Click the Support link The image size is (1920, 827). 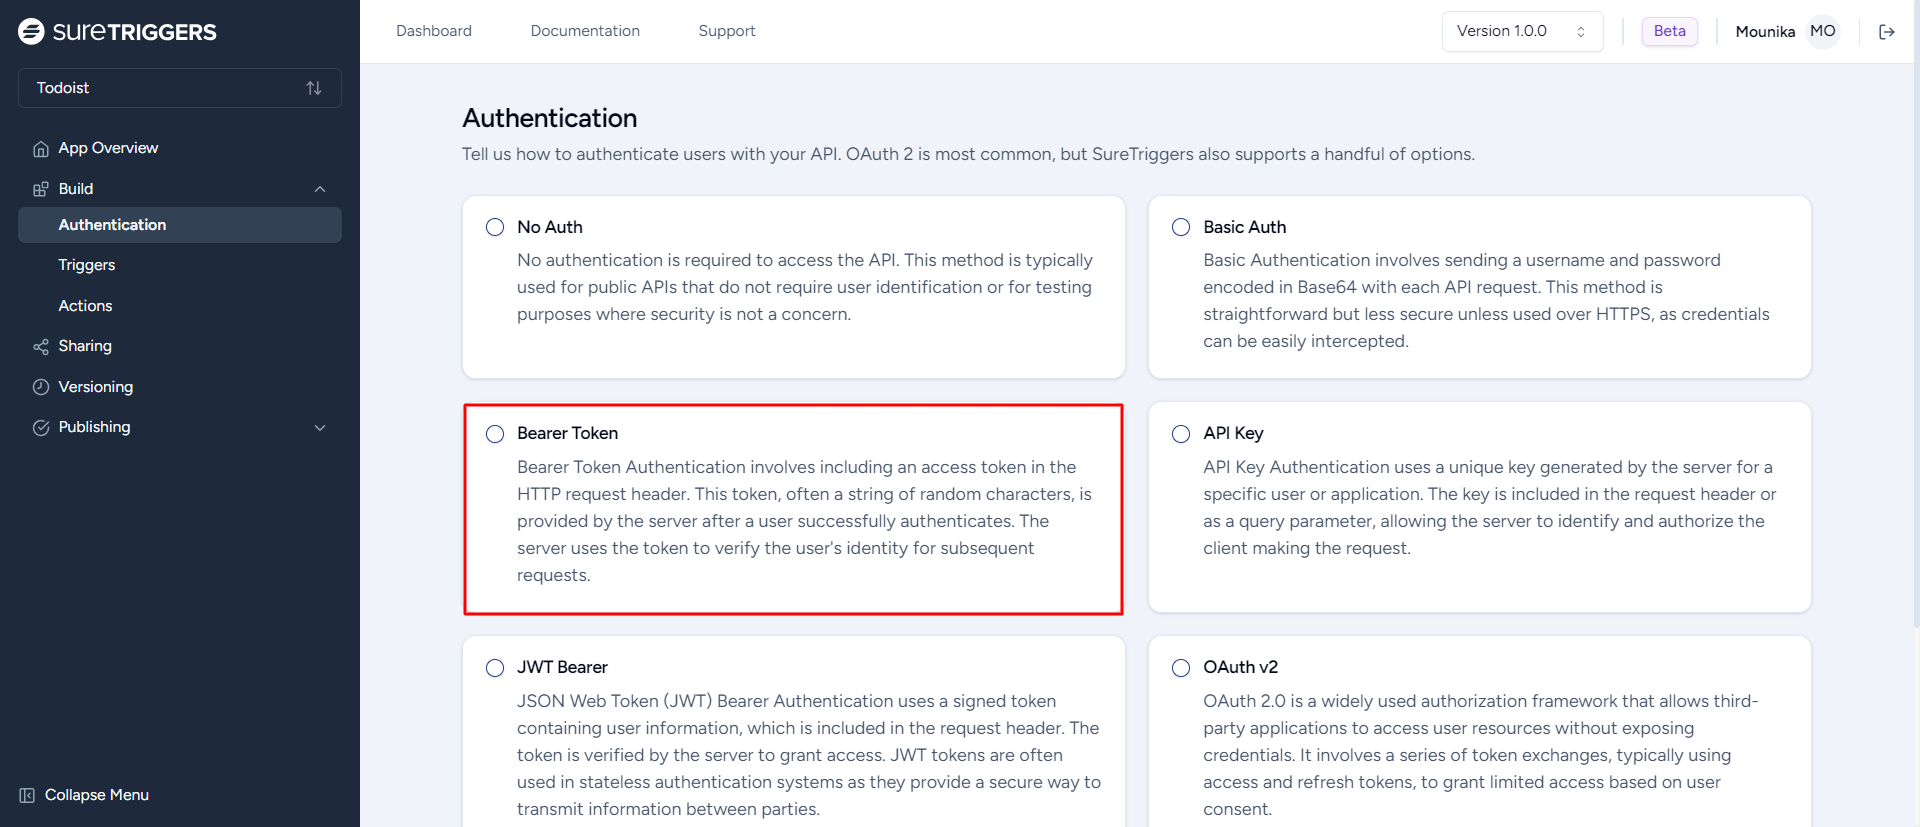tap(727, 31)
